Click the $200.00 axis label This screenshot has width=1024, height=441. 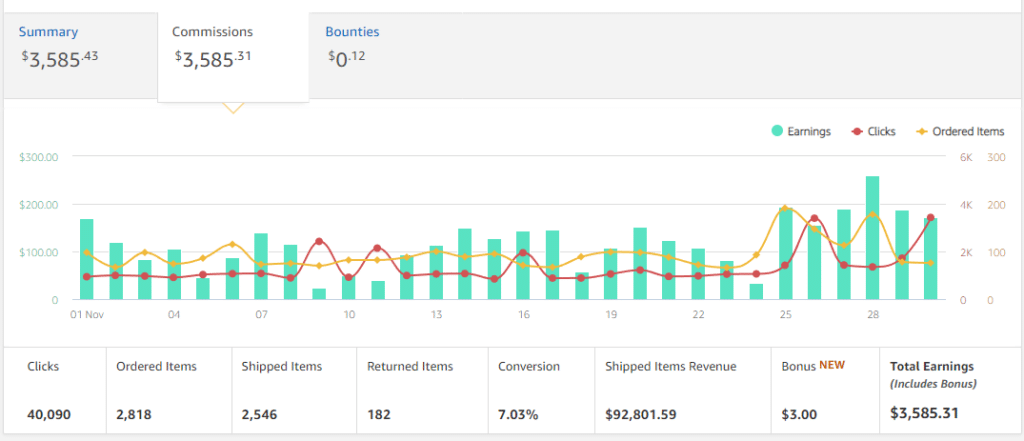pyautogui.click(x=39, y=204)
